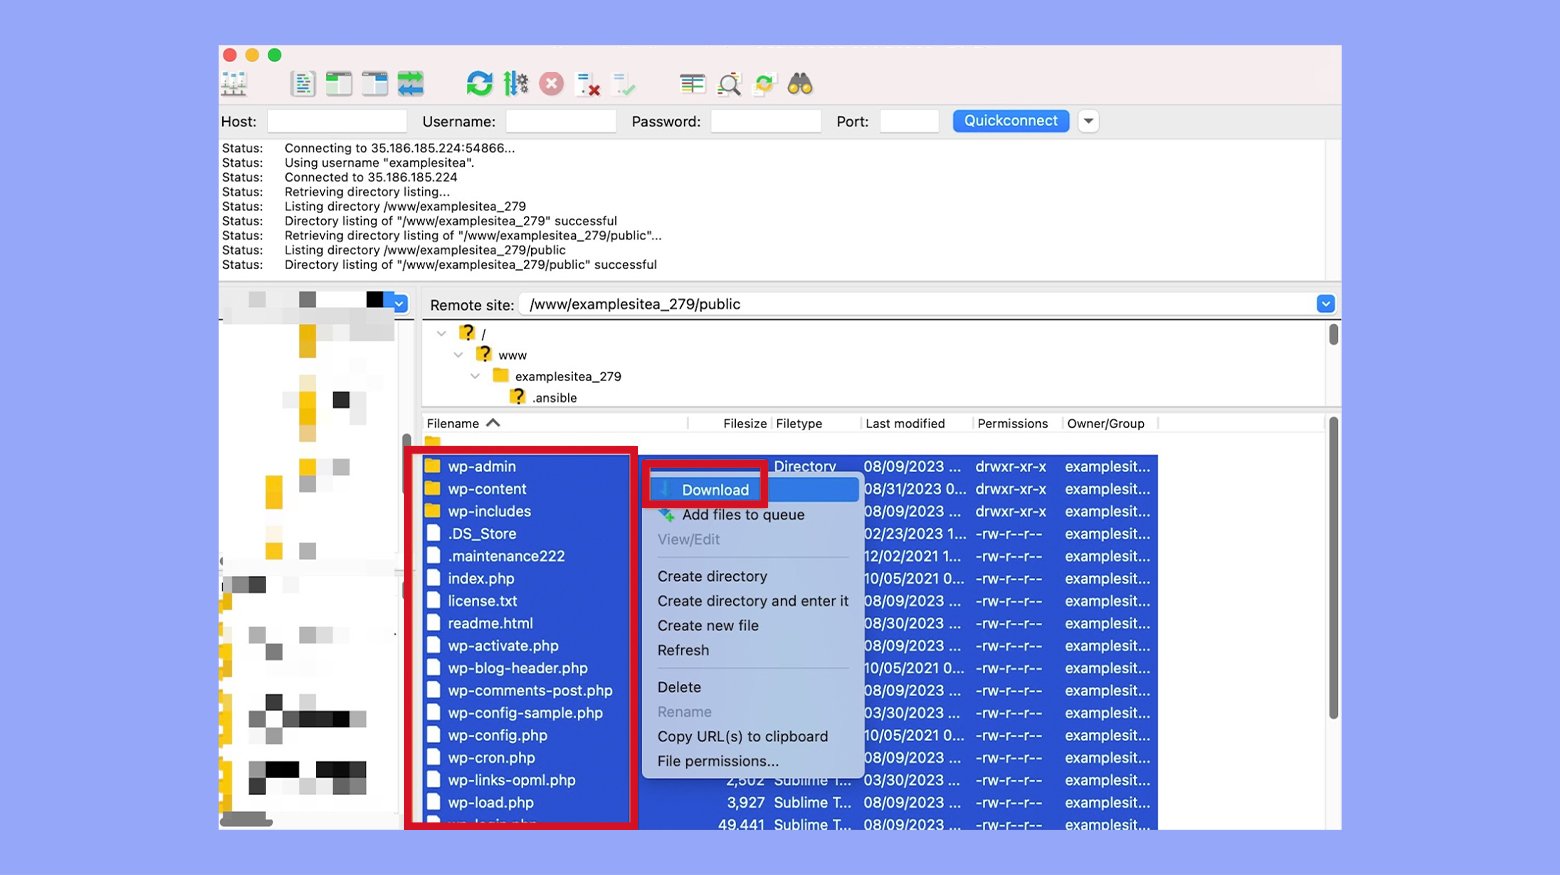This screenshot has height=875, width=1560.
Task: Click the green refresh file lists icon
Action: click(479, 84)
